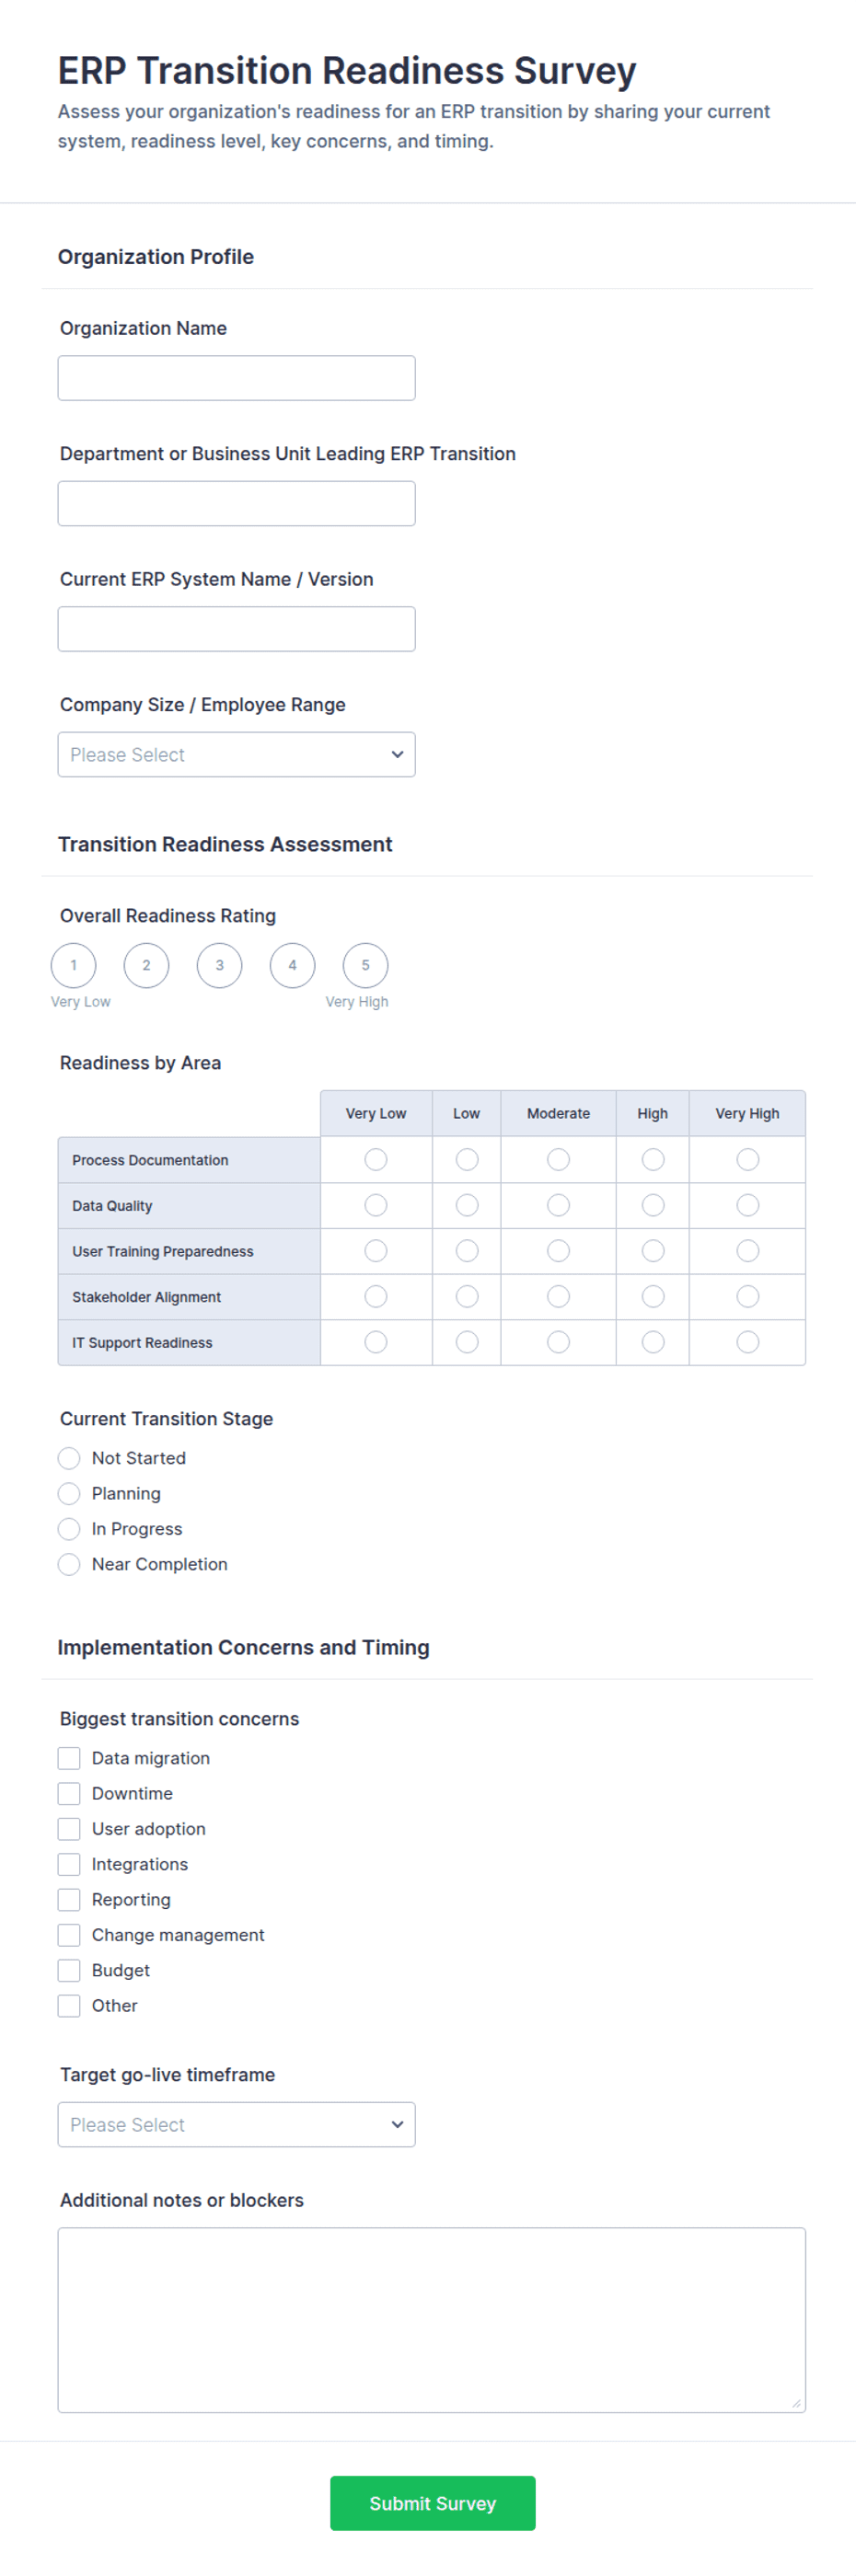Click Additional notes or blockers textarea

pyautogui.click(x=432, y=2320)
